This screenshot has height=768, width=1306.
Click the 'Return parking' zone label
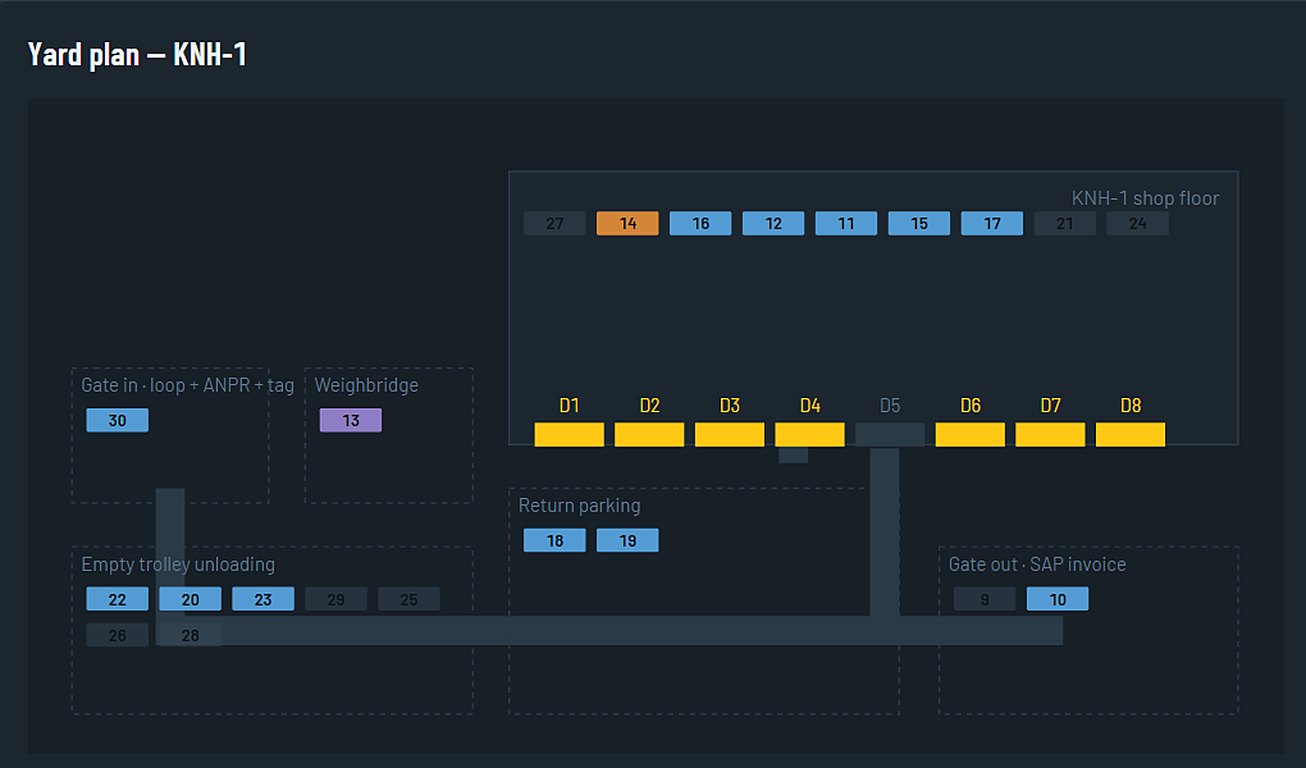coord(579,505)
